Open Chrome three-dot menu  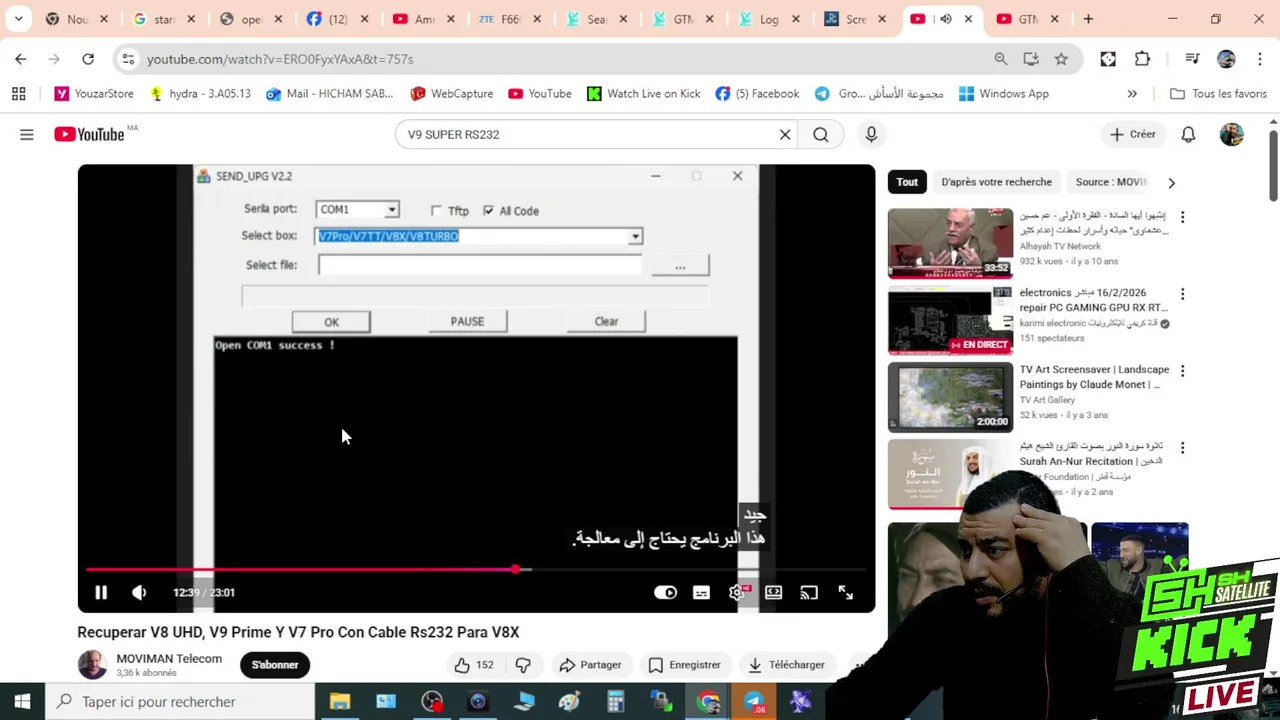pos(1259,59)
